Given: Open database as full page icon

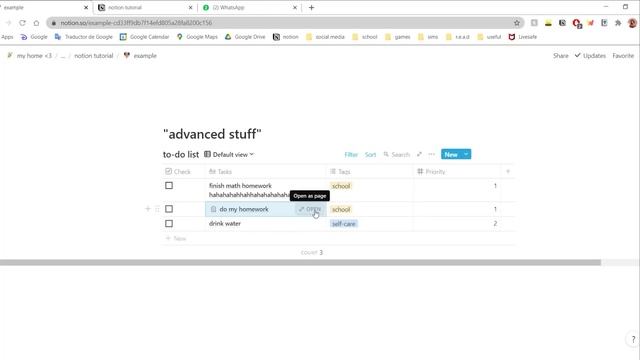Looking at the screenshot, I should click(419, 154).
